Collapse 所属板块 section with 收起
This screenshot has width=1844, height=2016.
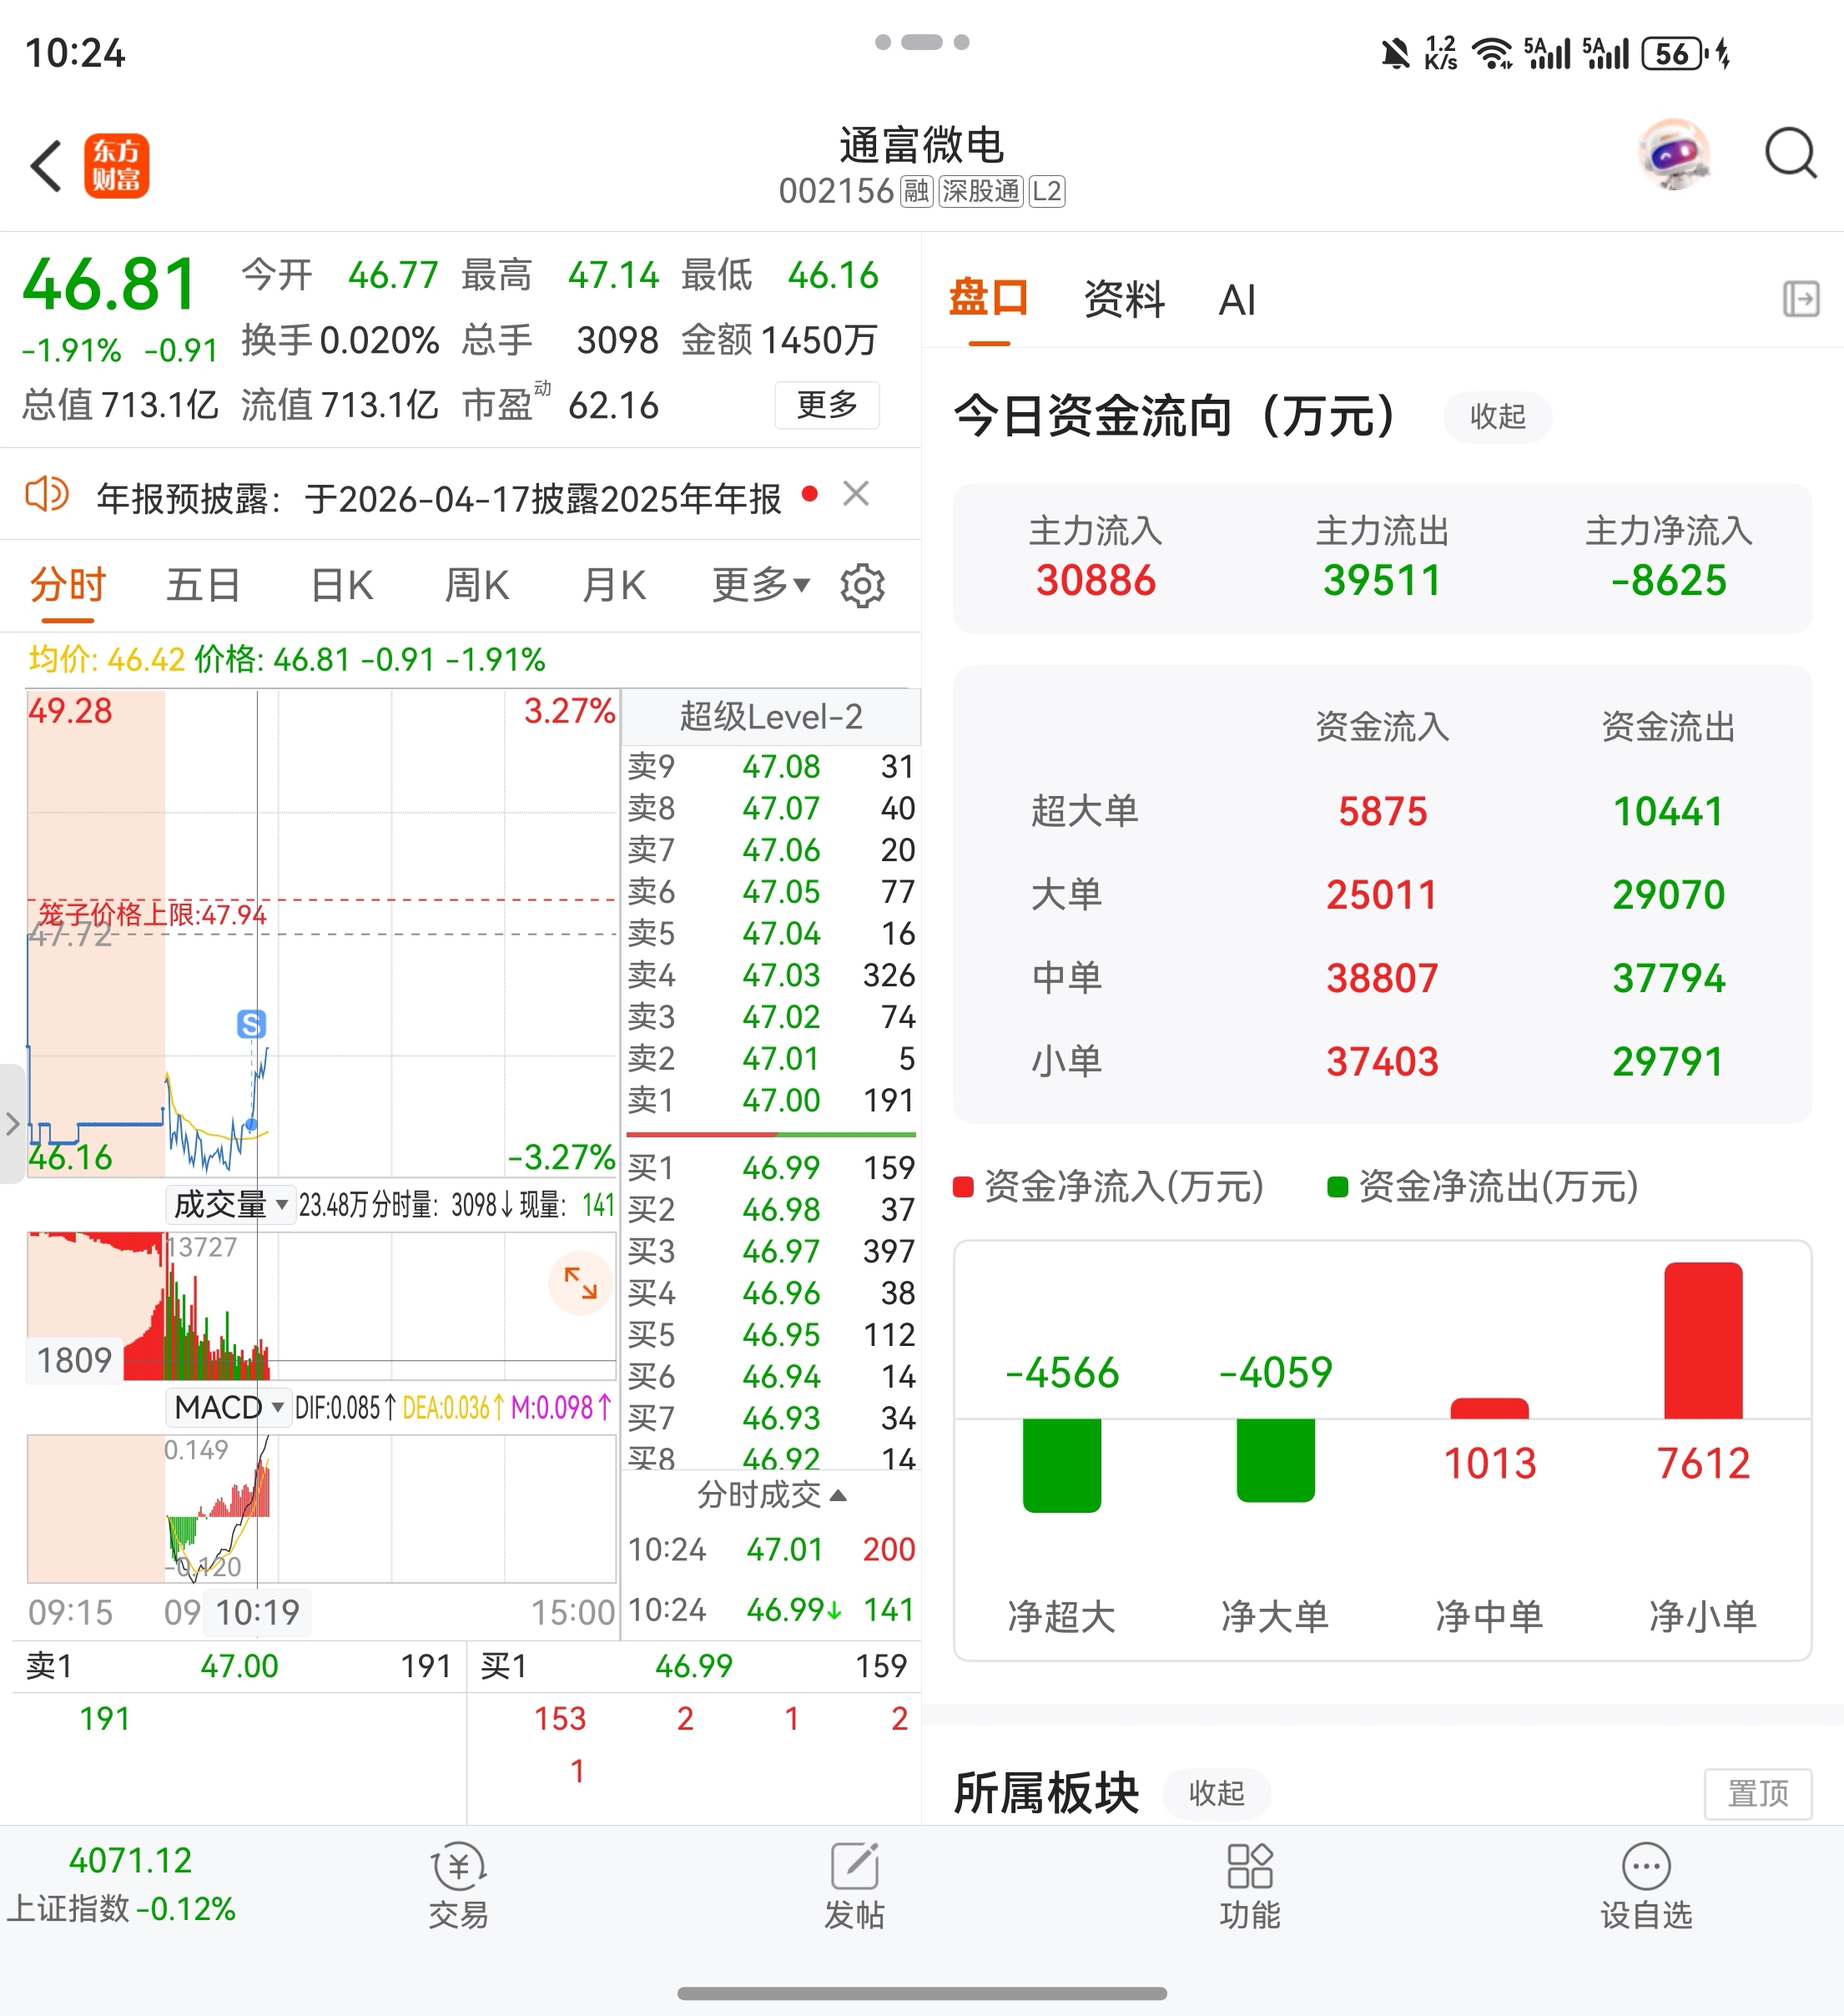pyautogui.click(x=1216, y=1793)
